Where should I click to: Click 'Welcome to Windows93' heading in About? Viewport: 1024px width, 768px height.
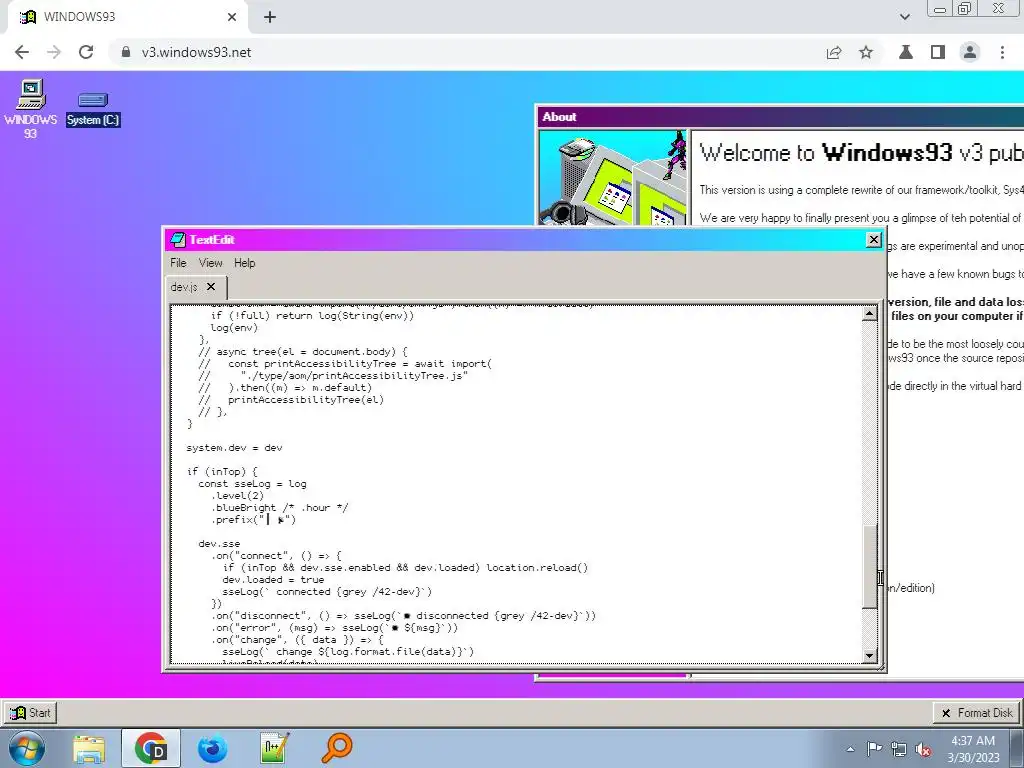click(x=861, y=153)
